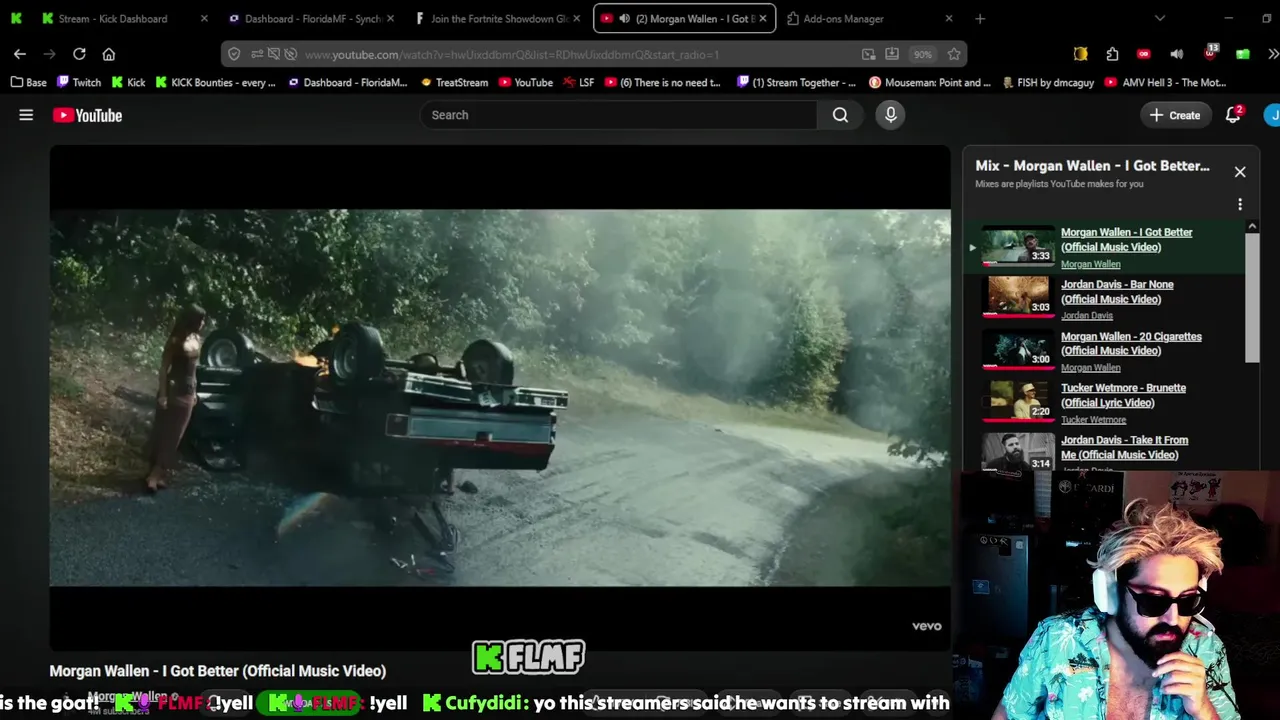Open the speaker volume extension icon

[1177, 54]
